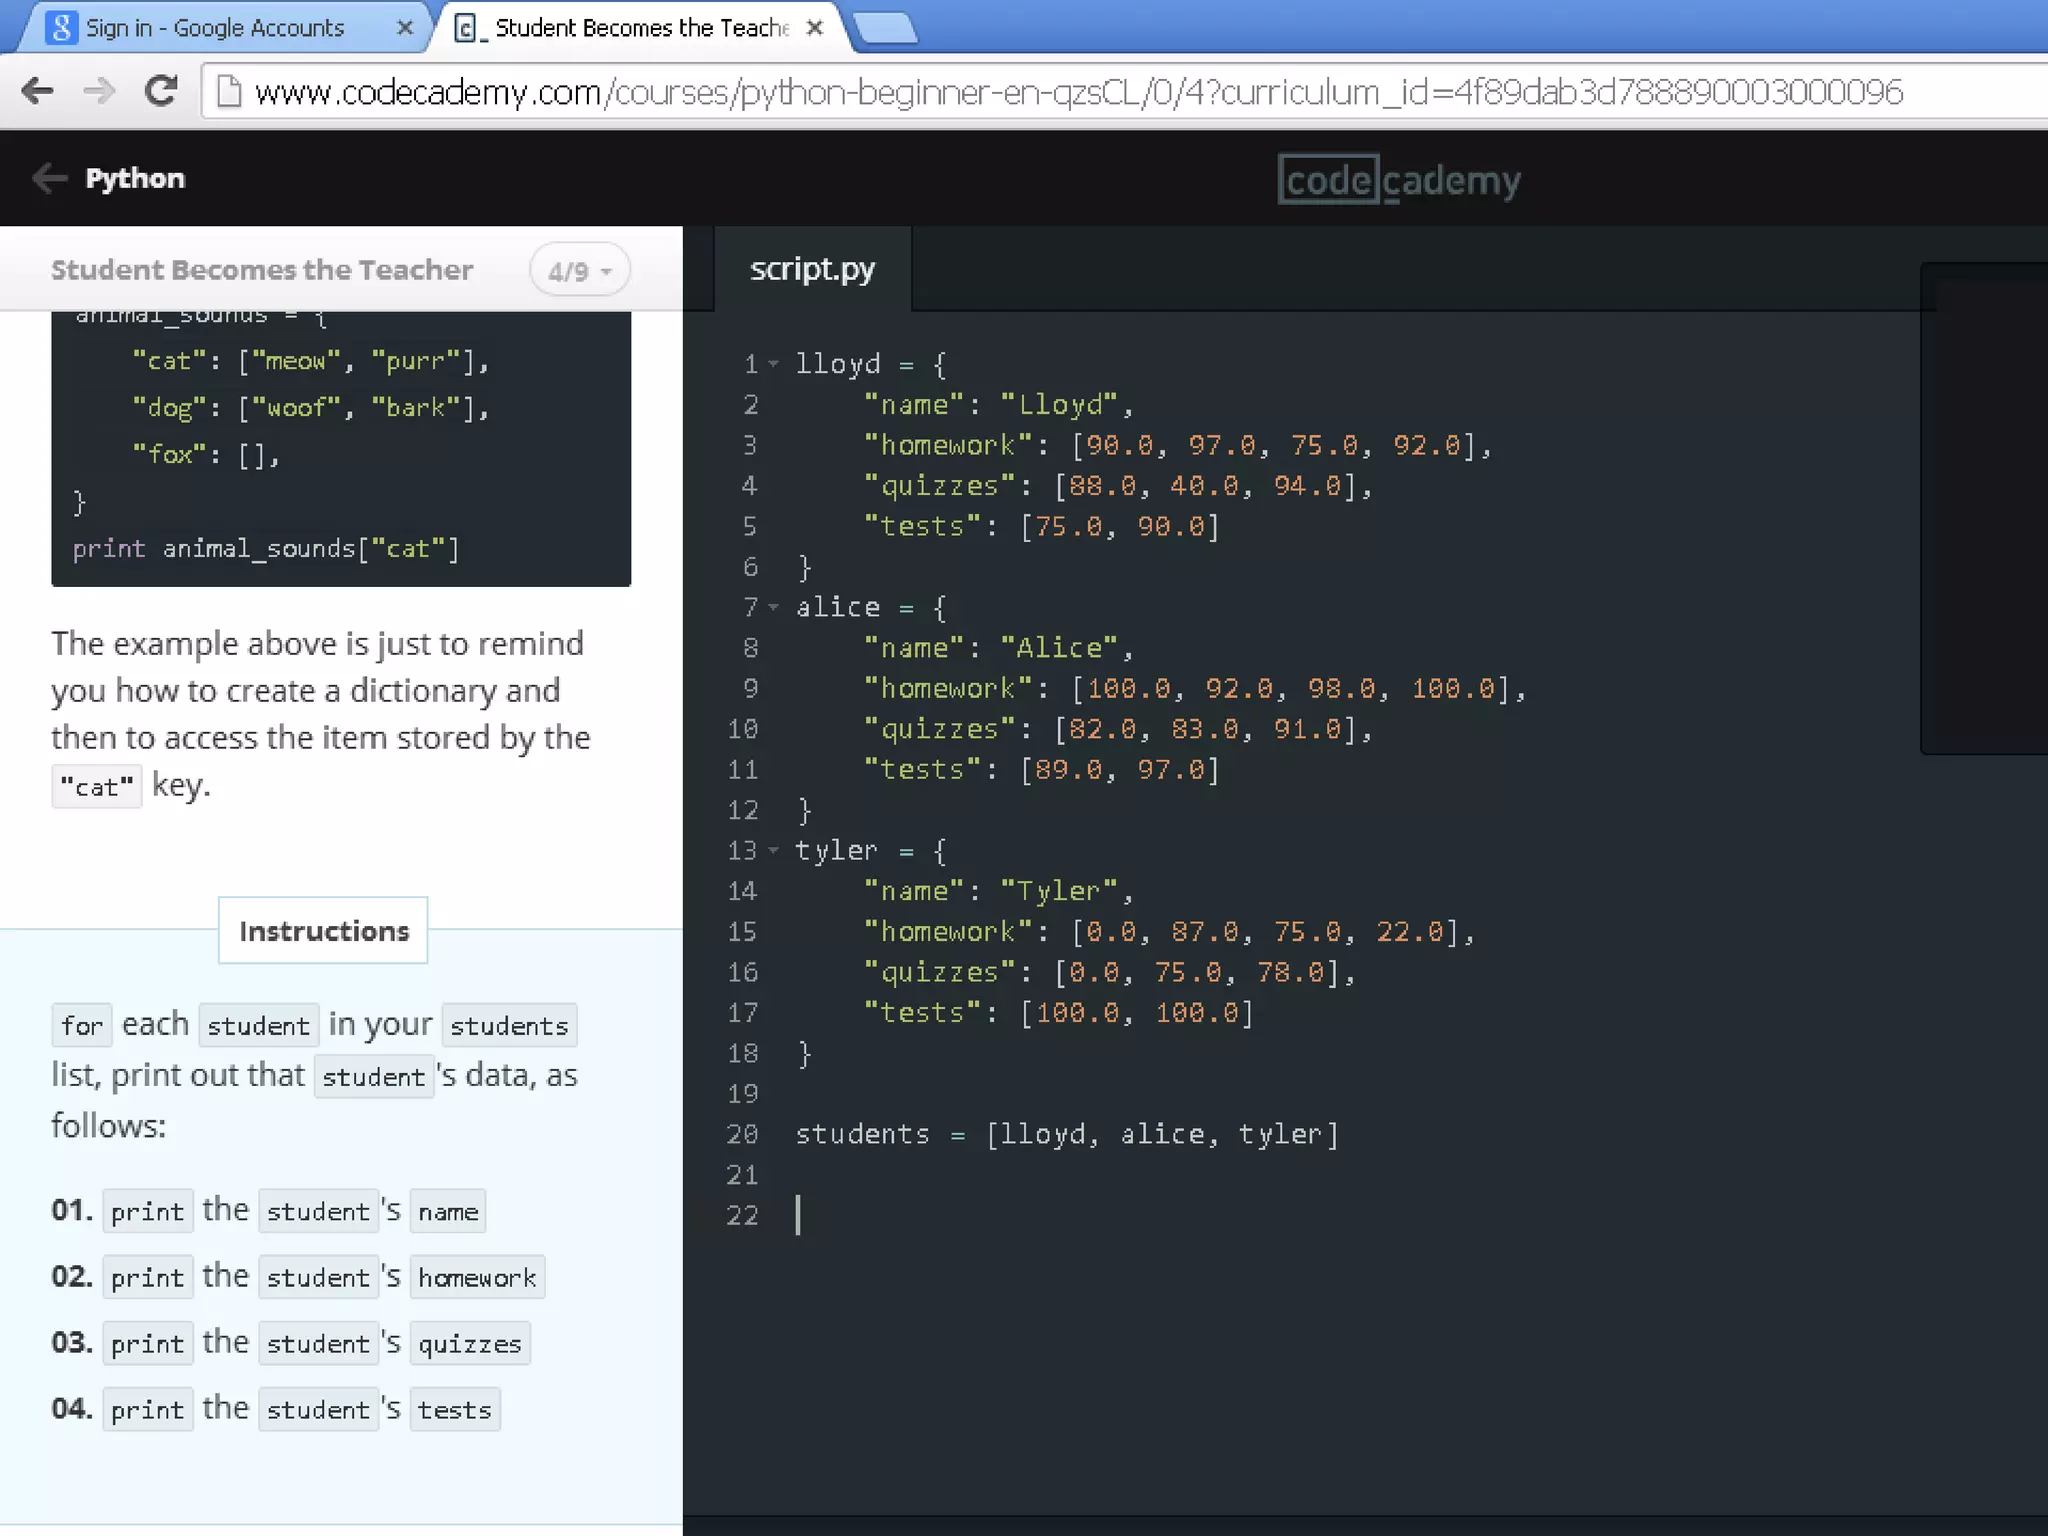Click instruction 03 print student's quizzes
The height and width of the screenshot is (1536, 2048).
(291, 1343)
